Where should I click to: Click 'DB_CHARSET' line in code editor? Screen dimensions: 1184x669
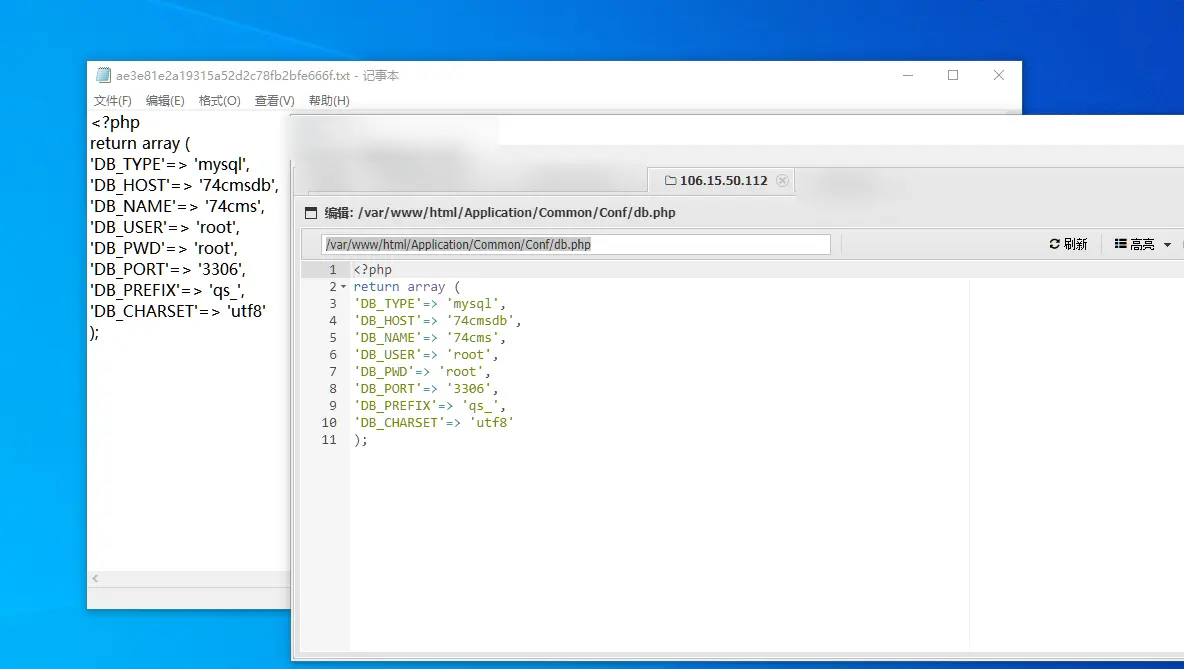click(433, 423)
